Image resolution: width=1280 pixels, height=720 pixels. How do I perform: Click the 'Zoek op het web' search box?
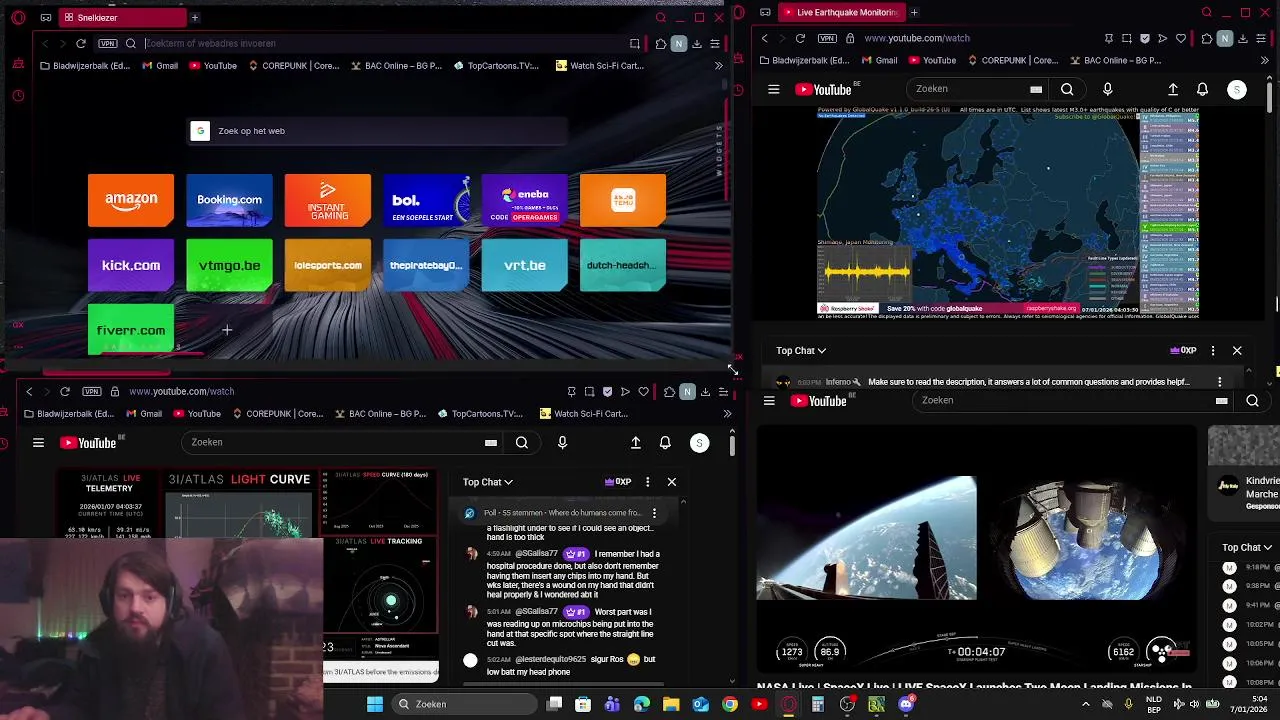coord(378,131)
